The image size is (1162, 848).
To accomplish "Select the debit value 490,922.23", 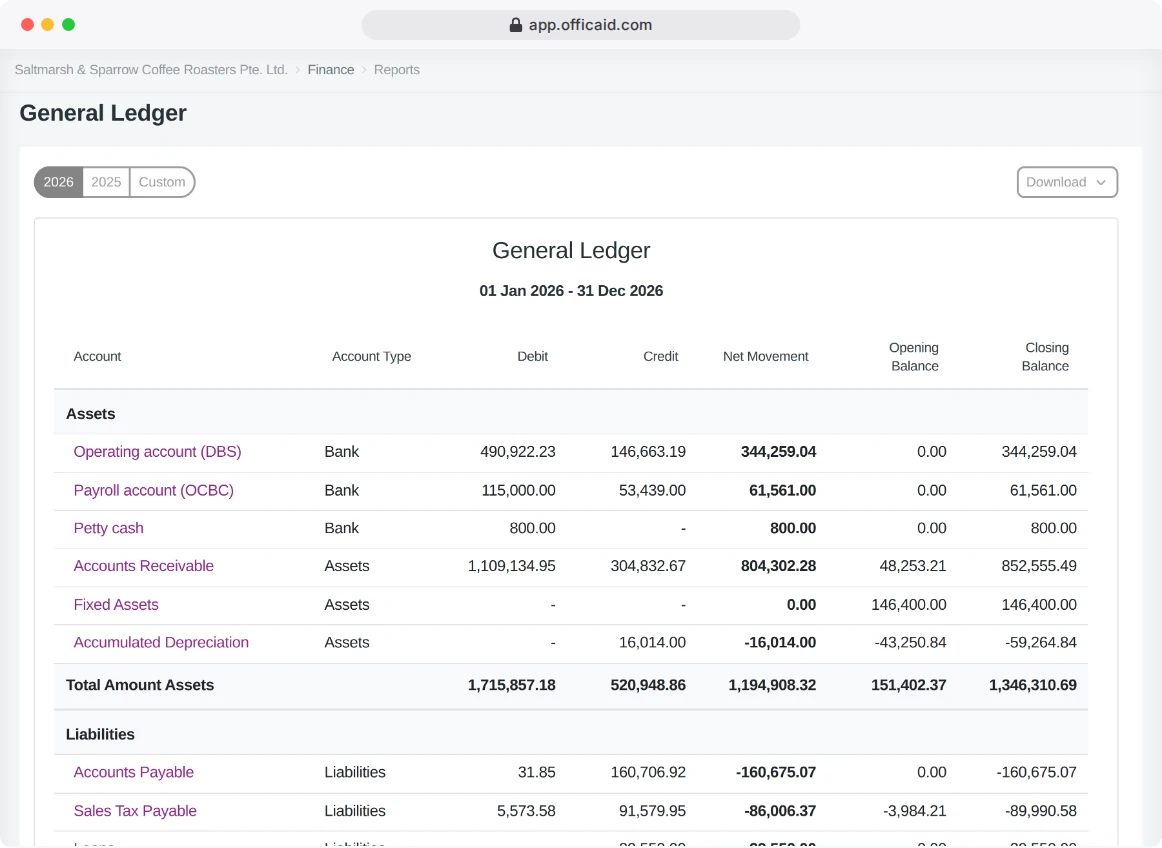I will tap(517, 451).
